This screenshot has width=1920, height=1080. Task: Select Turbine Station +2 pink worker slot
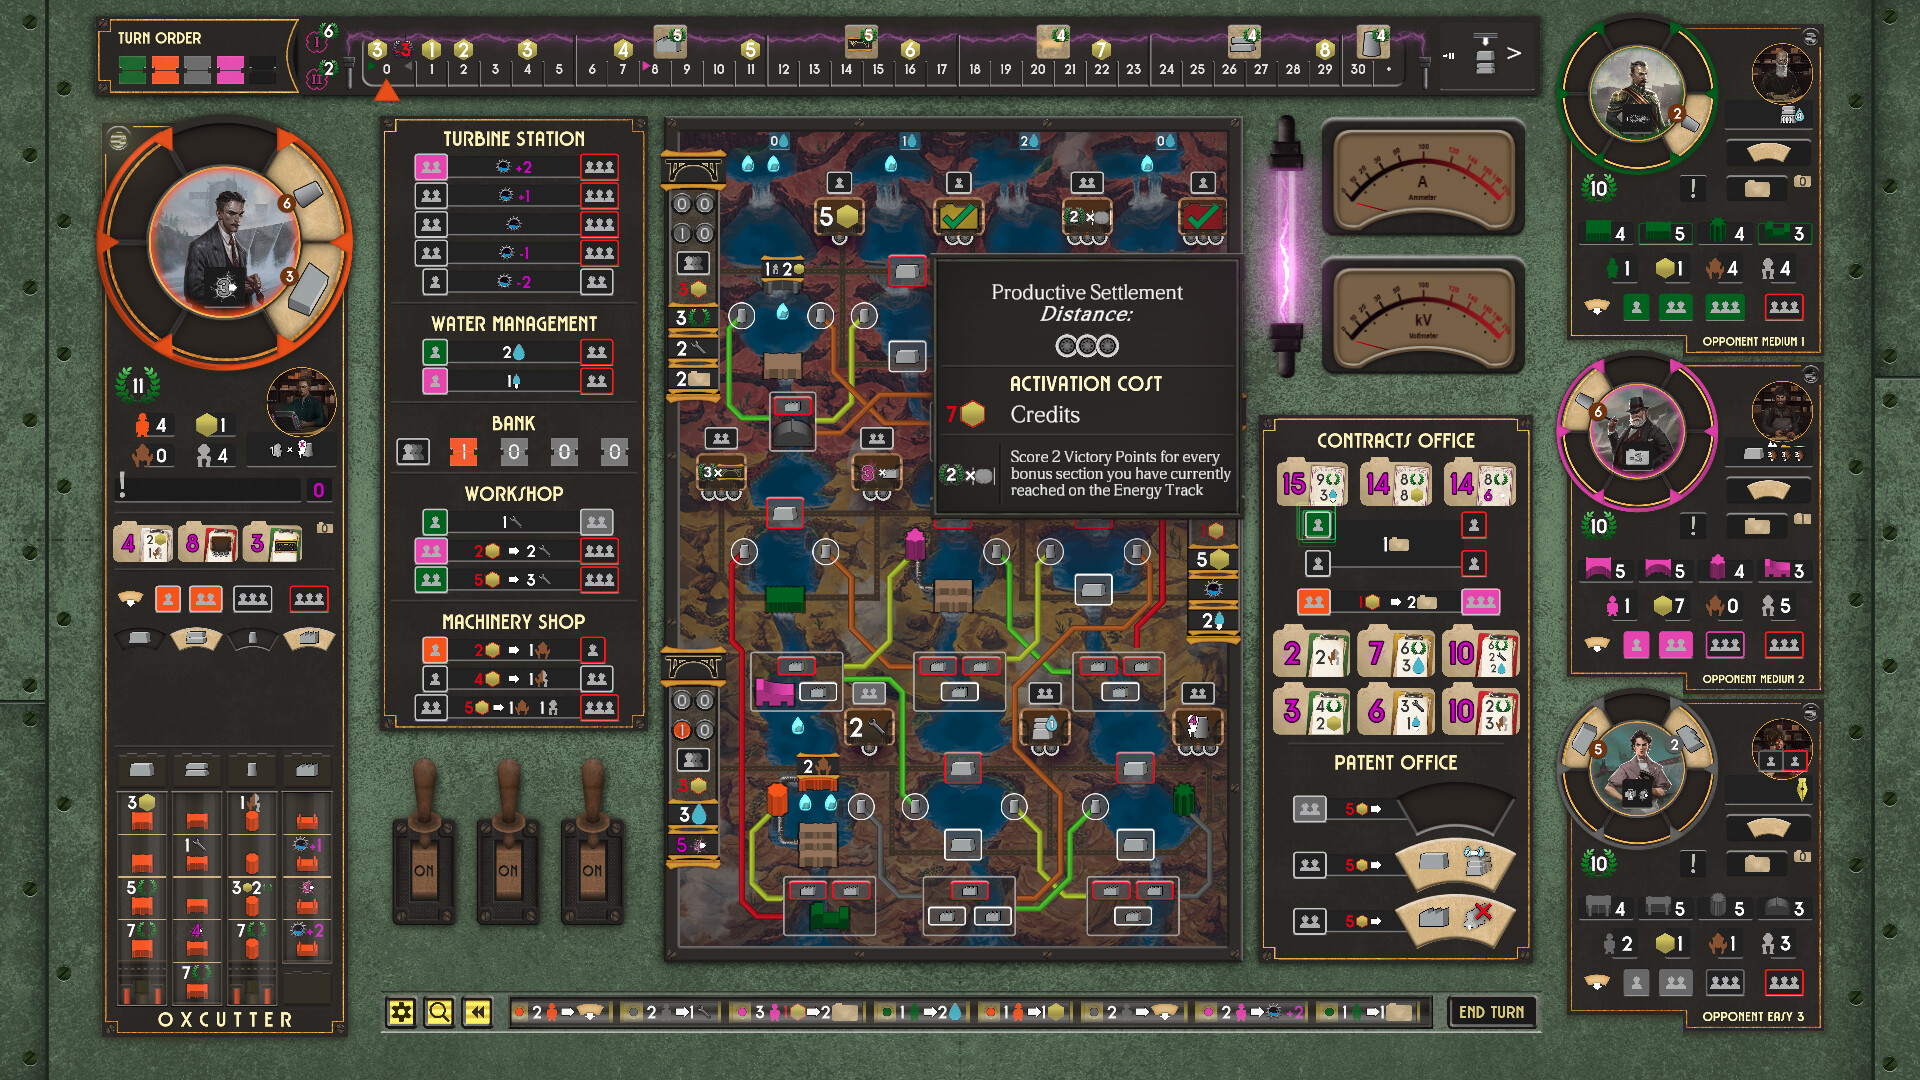[x=431, y=167]
